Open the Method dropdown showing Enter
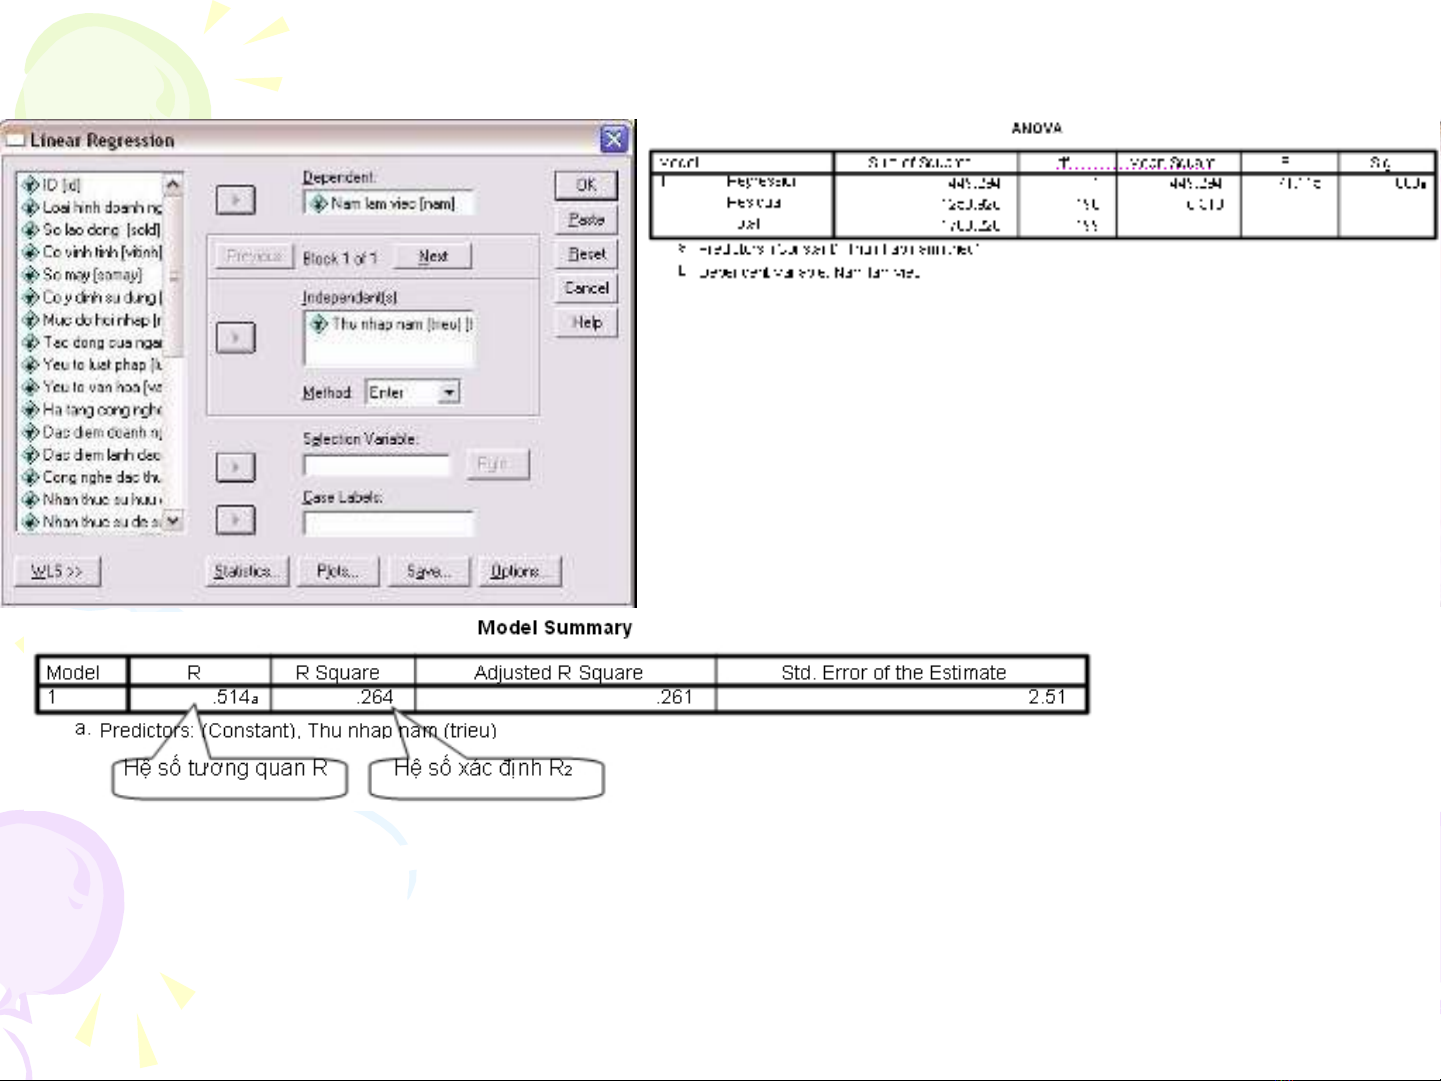The width and height of the screenshot is (1441, 1081). [449, 393]
